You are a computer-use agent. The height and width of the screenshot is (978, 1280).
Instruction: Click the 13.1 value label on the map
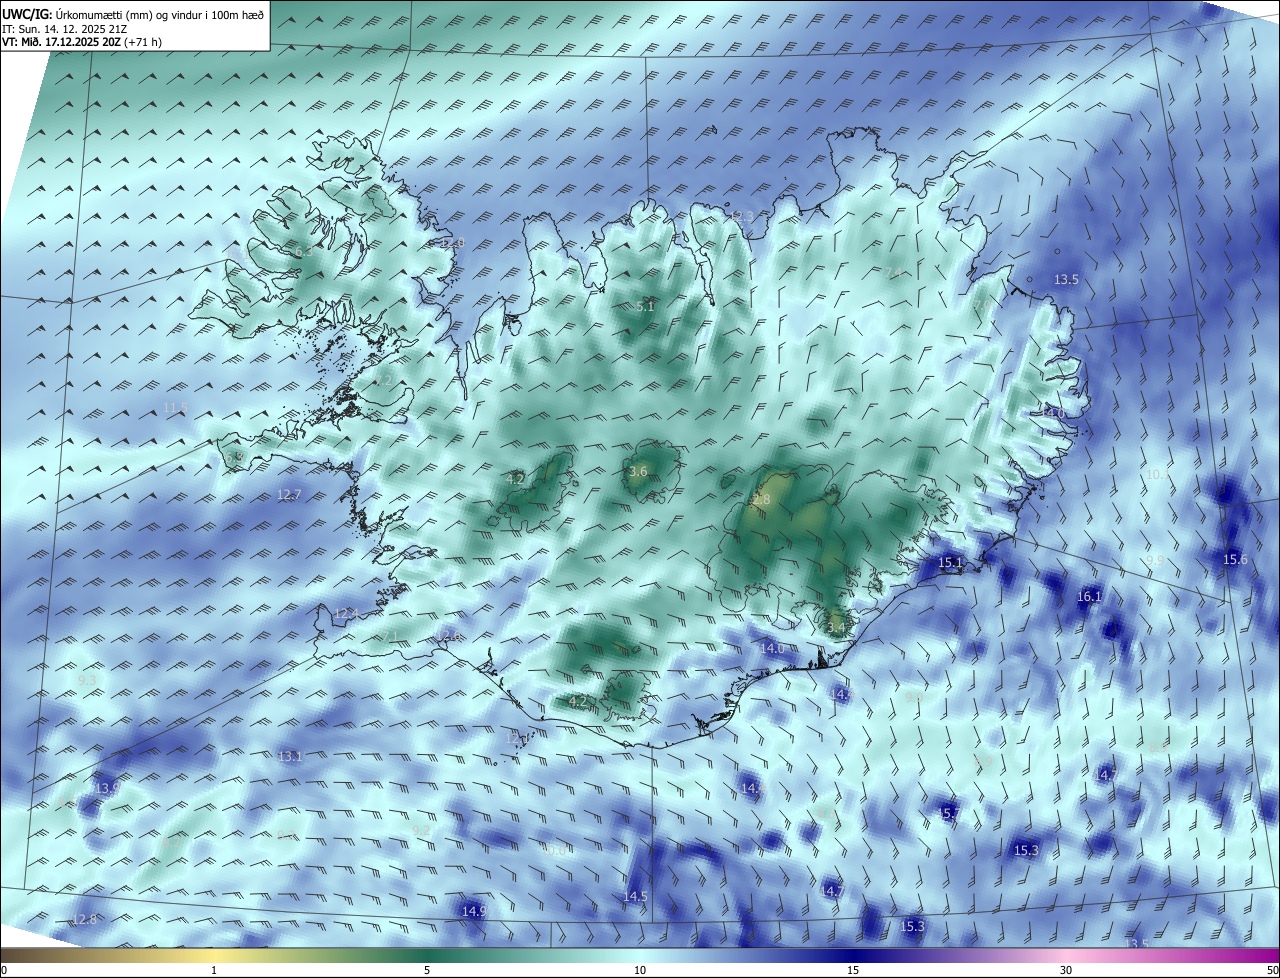coord(290,756)
